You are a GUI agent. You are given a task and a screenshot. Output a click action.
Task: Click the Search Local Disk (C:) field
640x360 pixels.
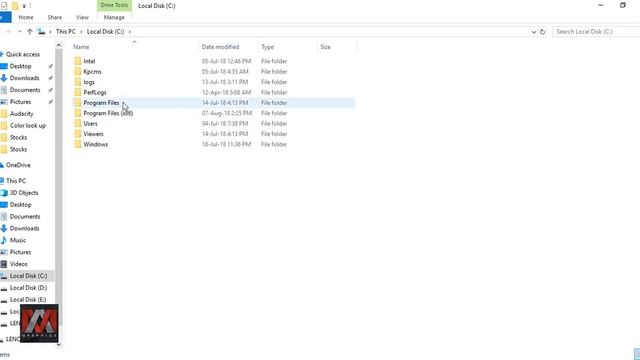[596, 31]
